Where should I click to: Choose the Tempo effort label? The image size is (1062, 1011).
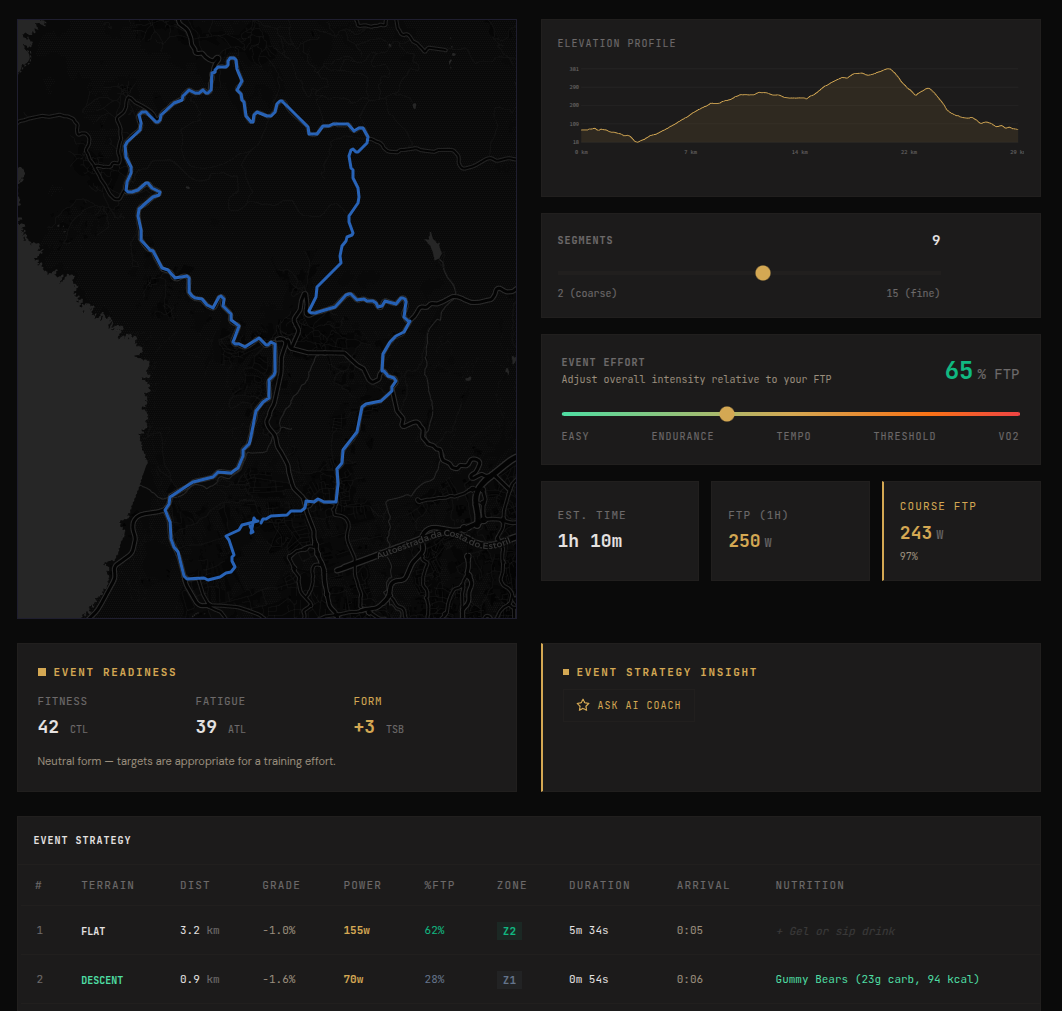[x=793, y=437]
